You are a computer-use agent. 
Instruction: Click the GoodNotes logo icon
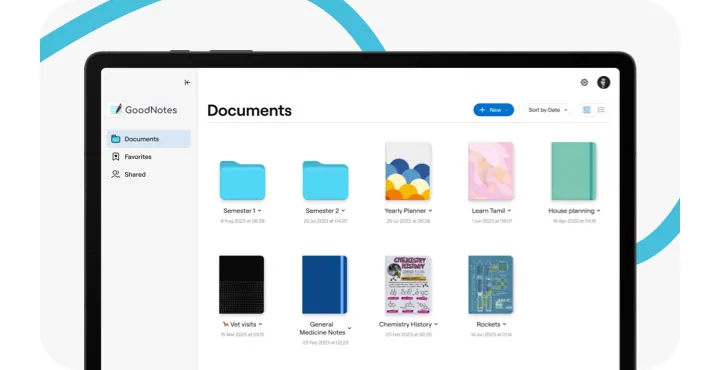tap(115, 110)
